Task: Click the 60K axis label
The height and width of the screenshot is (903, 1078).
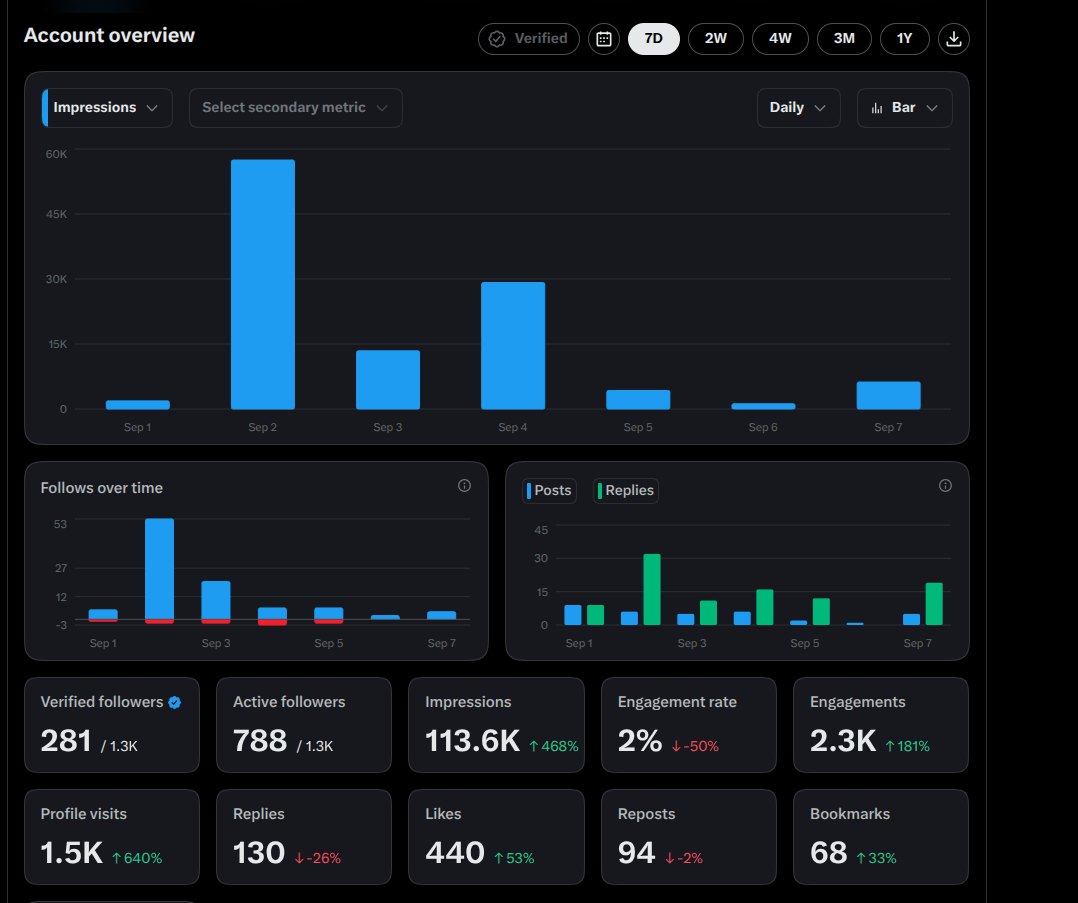Action: tap(56, 154)
